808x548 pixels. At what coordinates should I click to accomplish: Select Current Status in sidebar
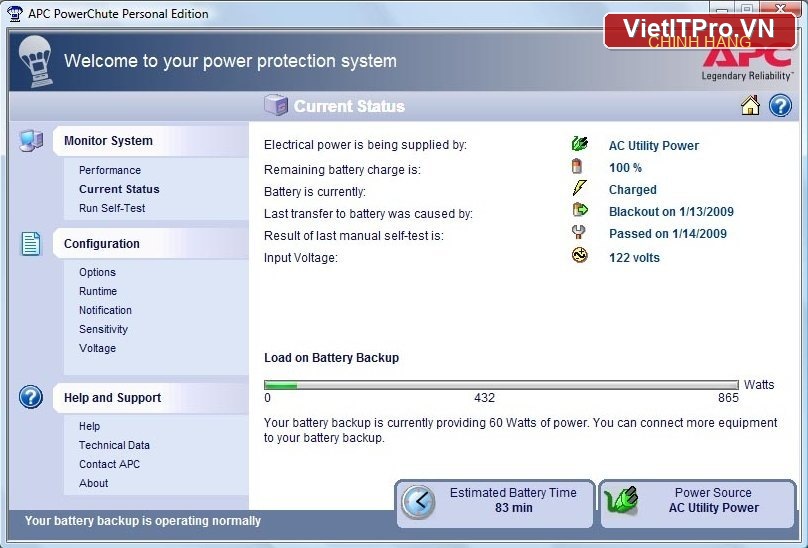(119, 189)
